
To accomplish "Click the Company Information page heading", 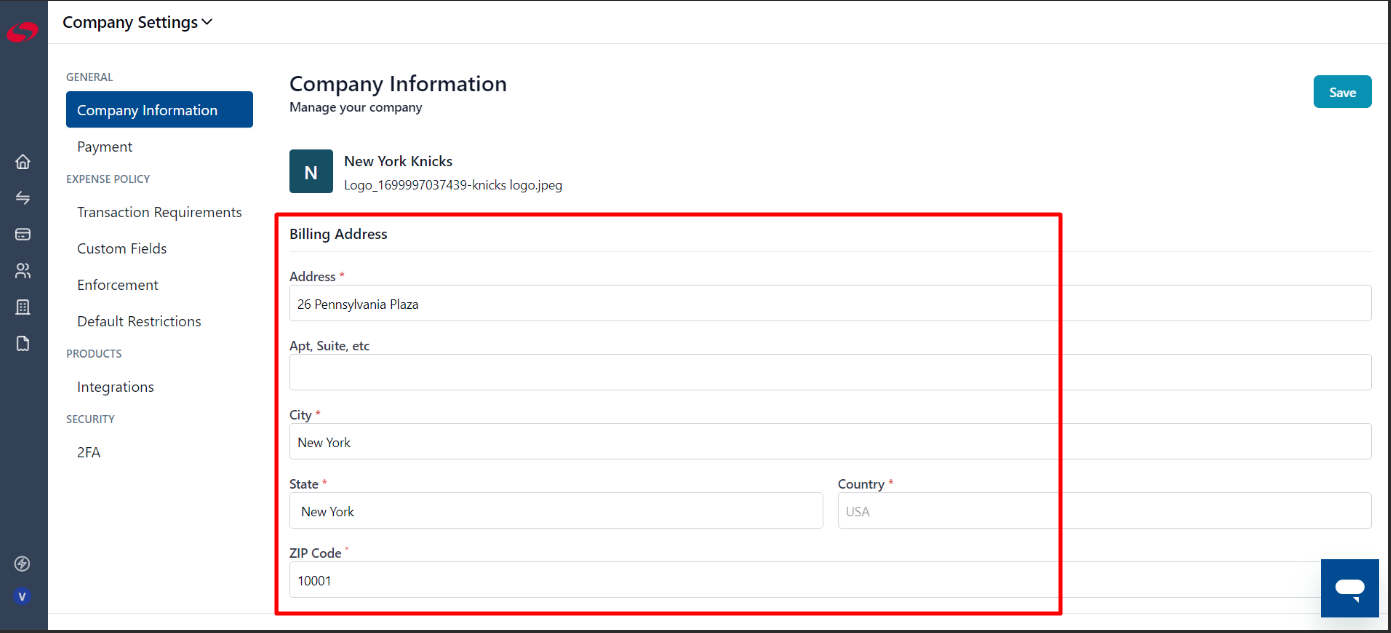I will click(x=398, y=84).
